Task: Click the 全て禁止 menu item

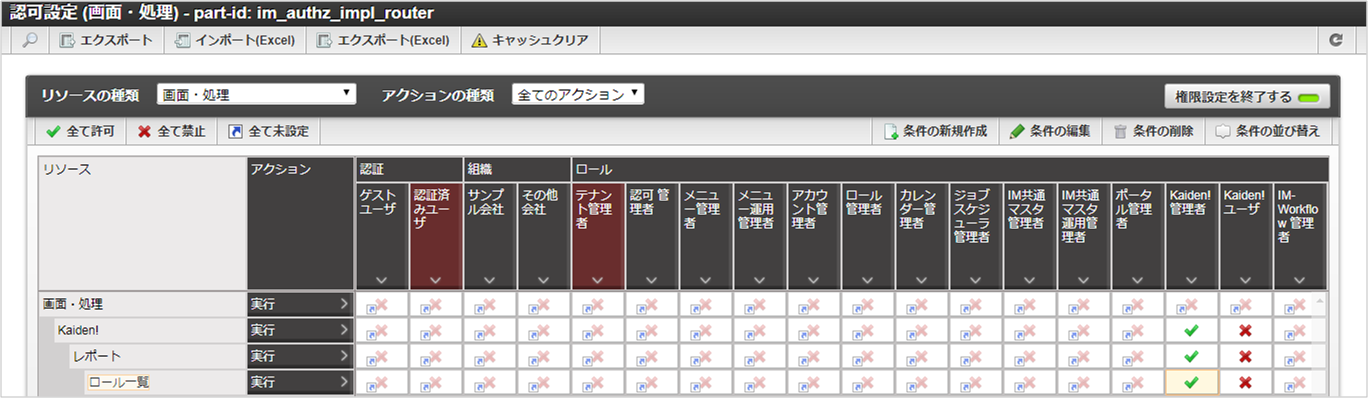Action: tap(171, 131)
